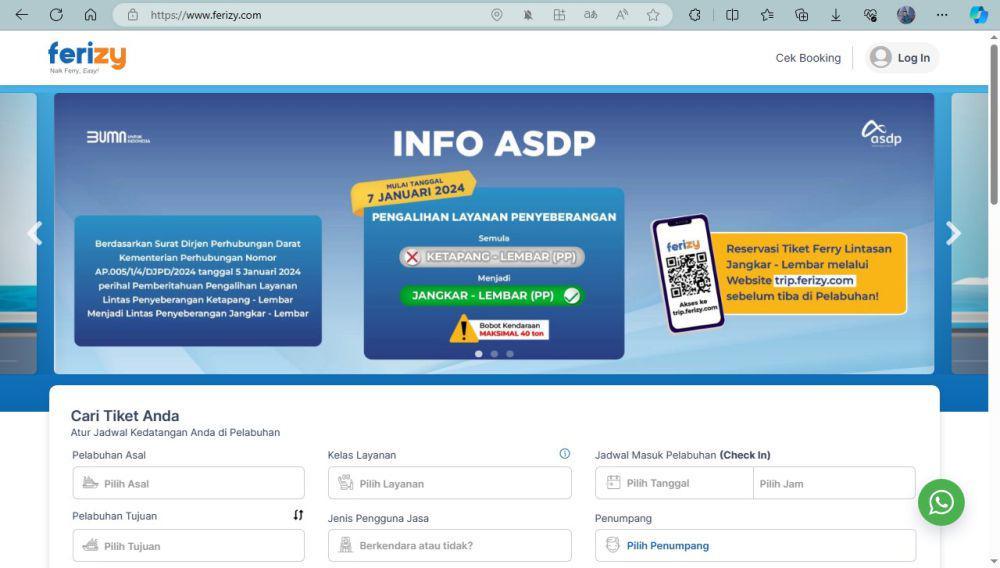Click the Jadwal Masuk Pelabuhan (Check In) label
The width and height of the screenshot is (1000, 568).
tap(682, 455)
